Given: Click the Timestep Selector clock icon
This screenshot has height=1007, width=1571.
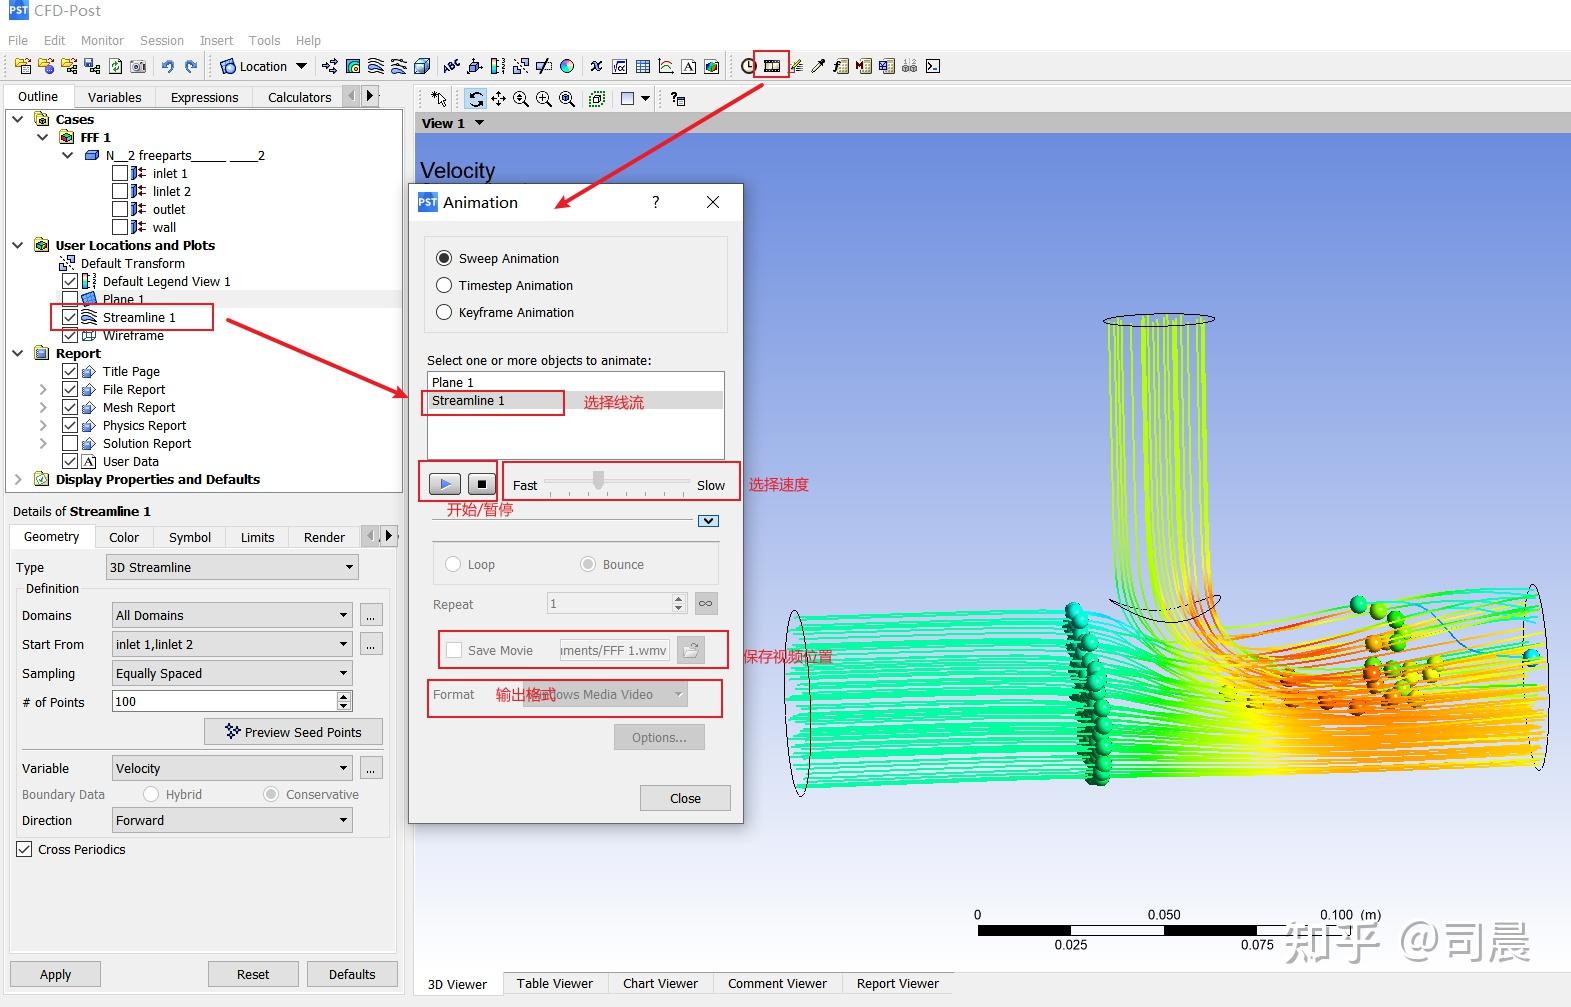Looking at the screenshot, I should coord(748,66).
